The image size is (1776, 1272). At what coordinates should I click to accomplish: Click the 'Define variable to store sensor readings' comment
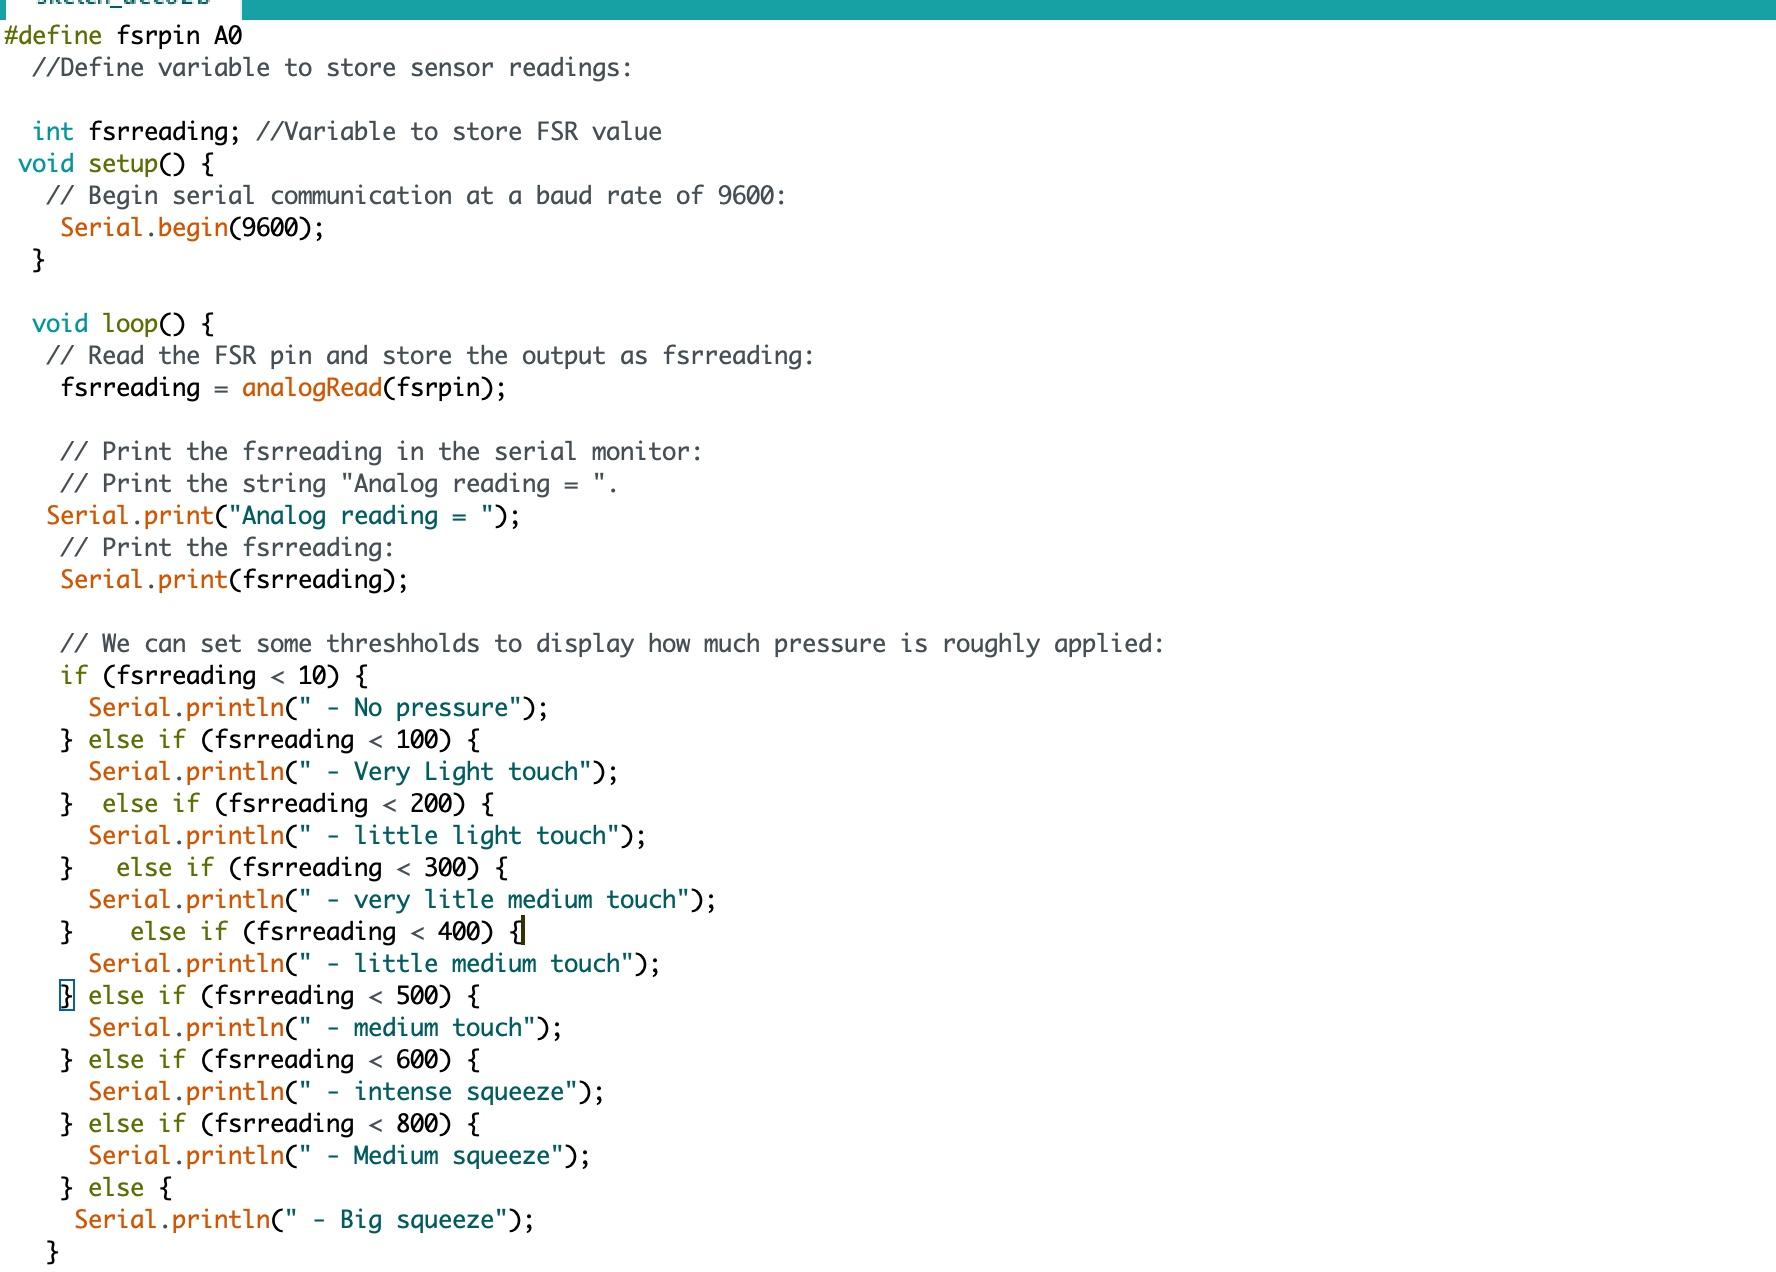tap(332, 68)
